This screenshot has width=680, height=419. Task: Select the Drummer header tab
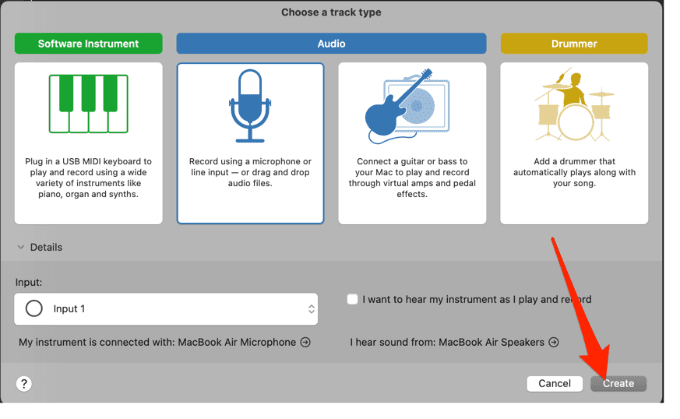[x=574, y=44]
